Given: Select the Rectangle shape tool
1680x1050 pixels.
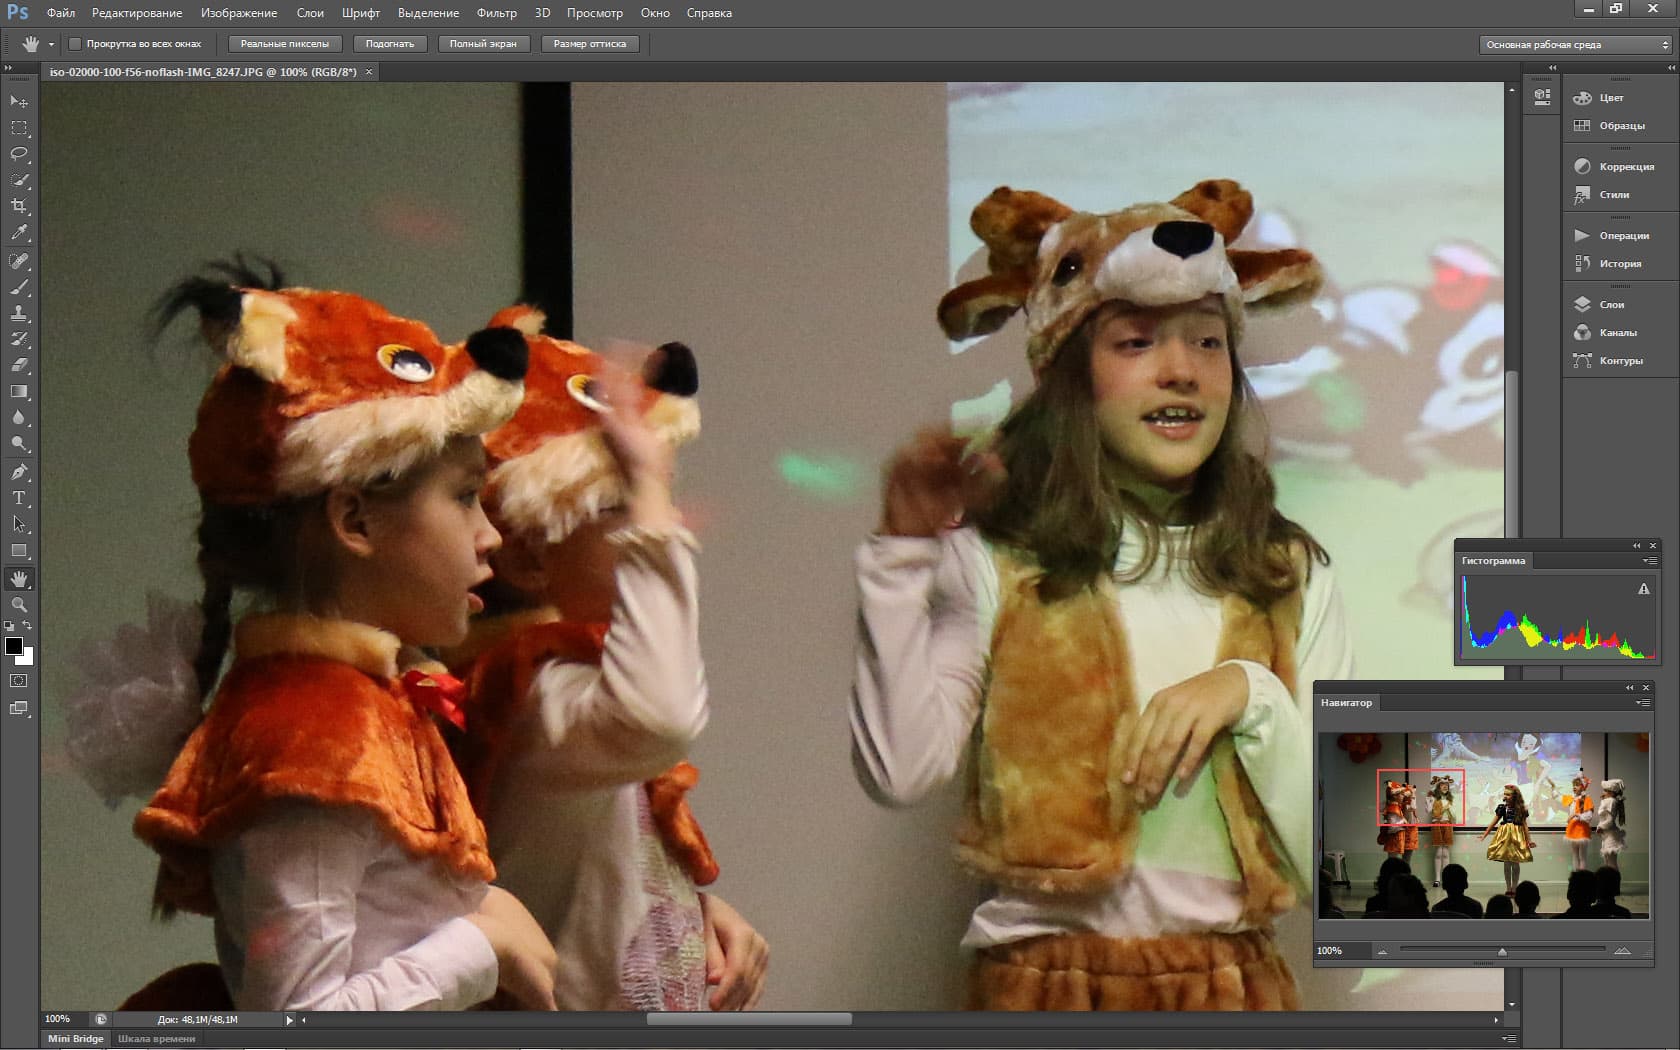Looking at the screenshot, I should click(19, 550).
